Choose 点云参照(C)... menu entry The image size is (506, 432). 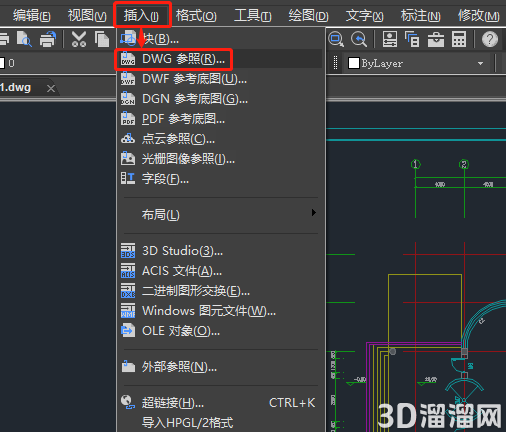click(x=221, y=139)
